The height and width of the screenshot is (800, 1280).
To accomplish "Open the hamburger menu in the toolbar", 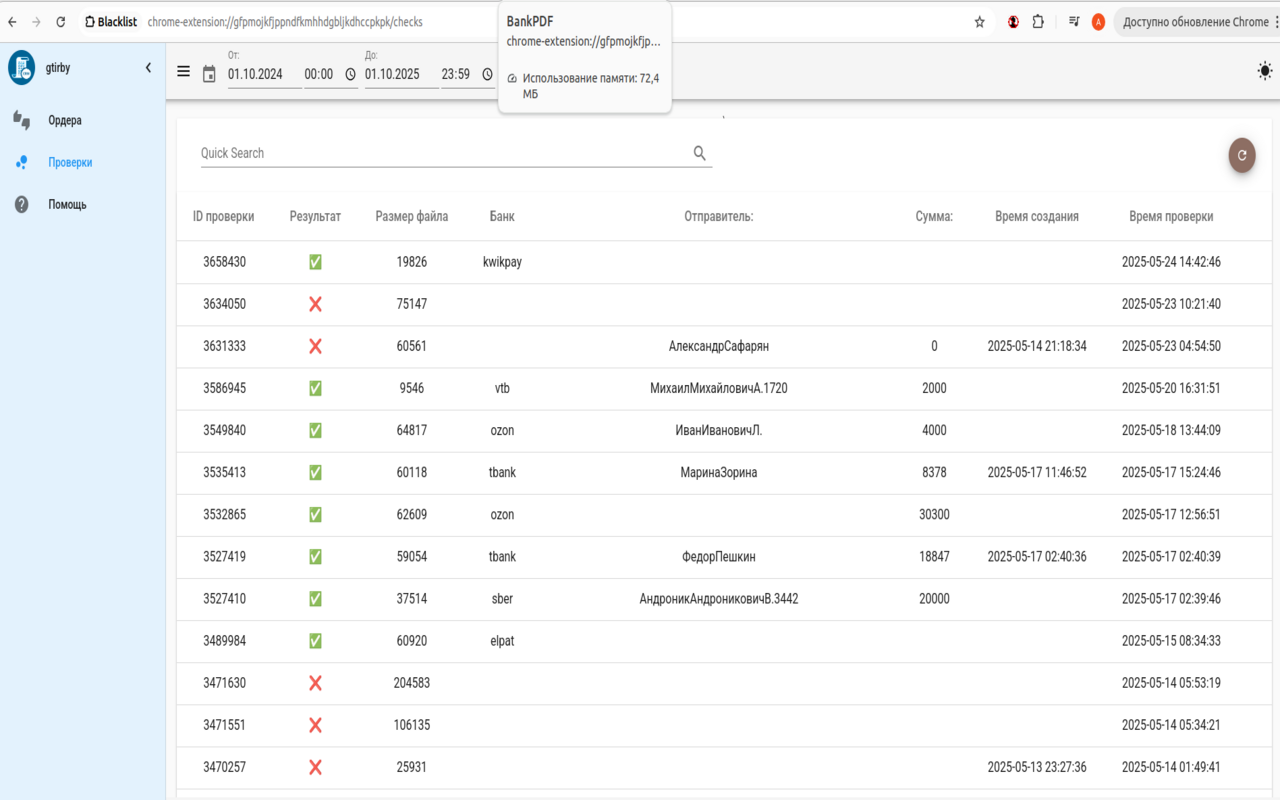I will coord(183,71).
